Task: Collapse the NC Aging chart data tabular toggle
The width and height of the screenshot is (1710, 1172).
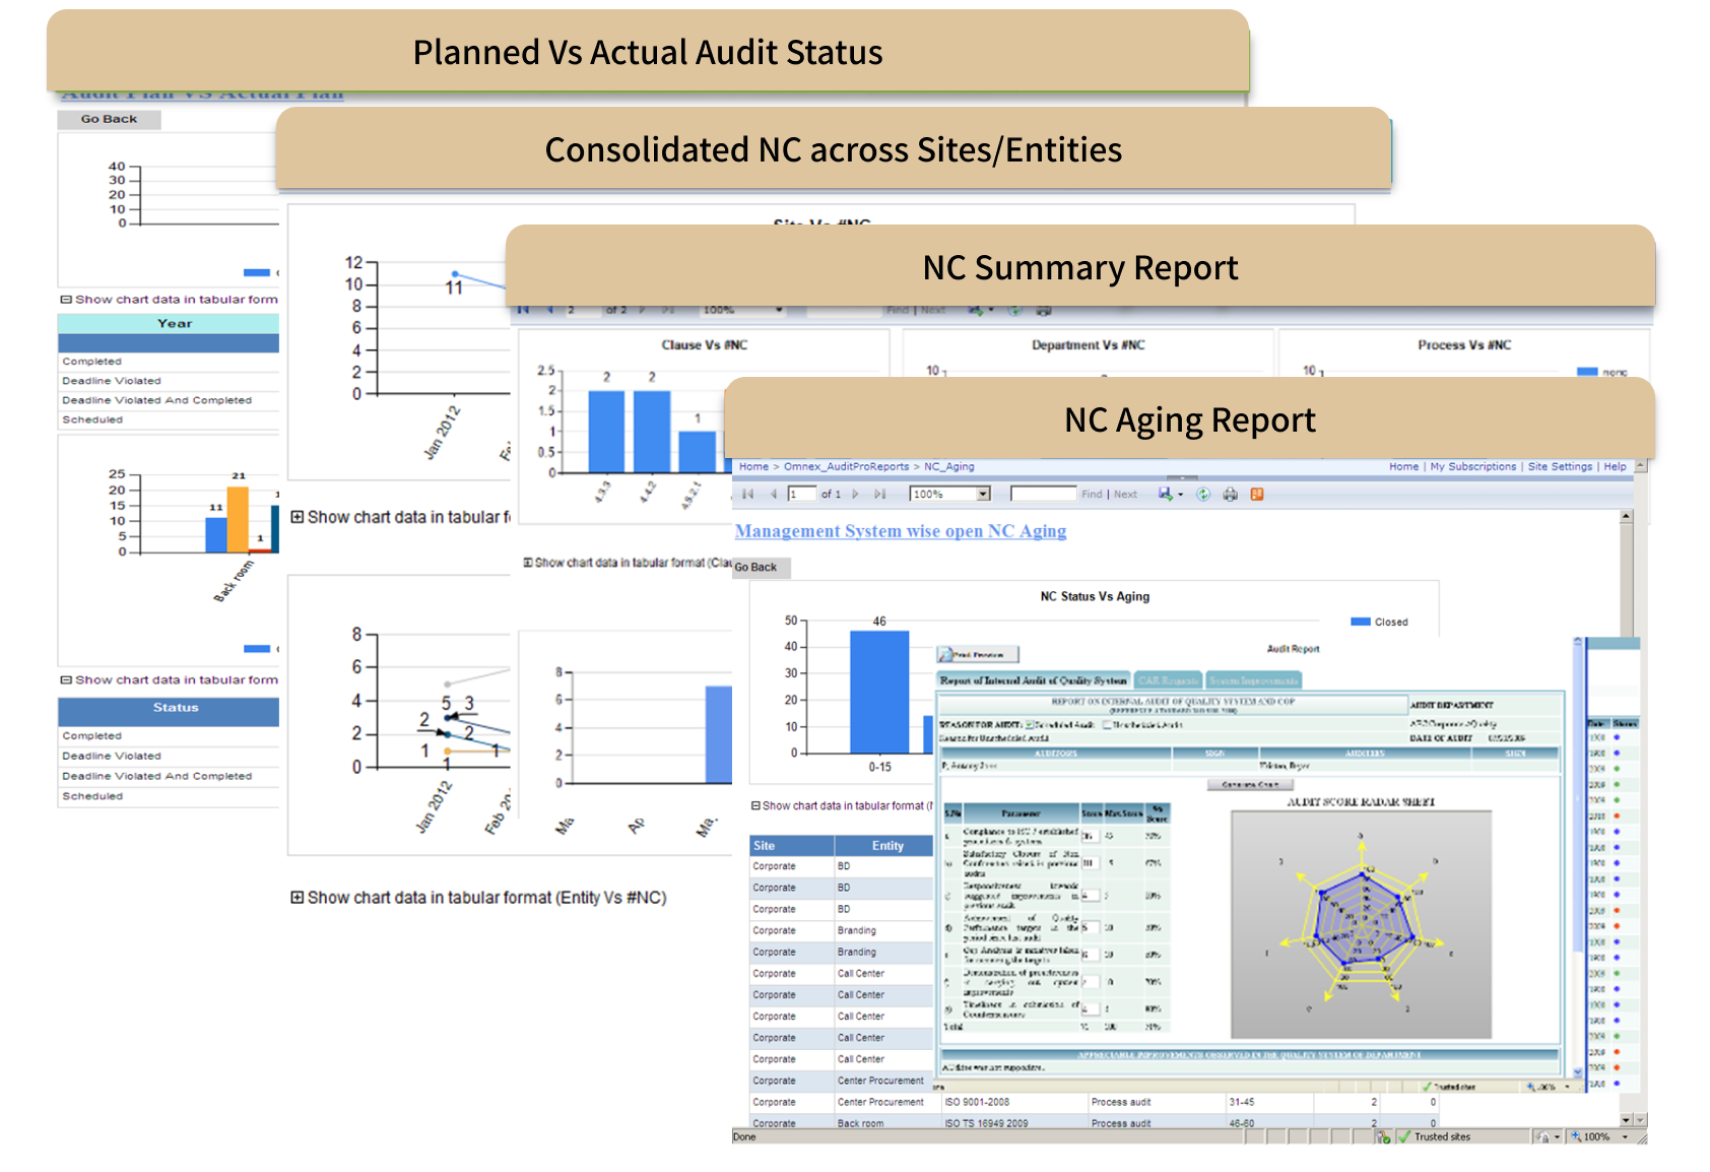Action: tap(756, 805)
